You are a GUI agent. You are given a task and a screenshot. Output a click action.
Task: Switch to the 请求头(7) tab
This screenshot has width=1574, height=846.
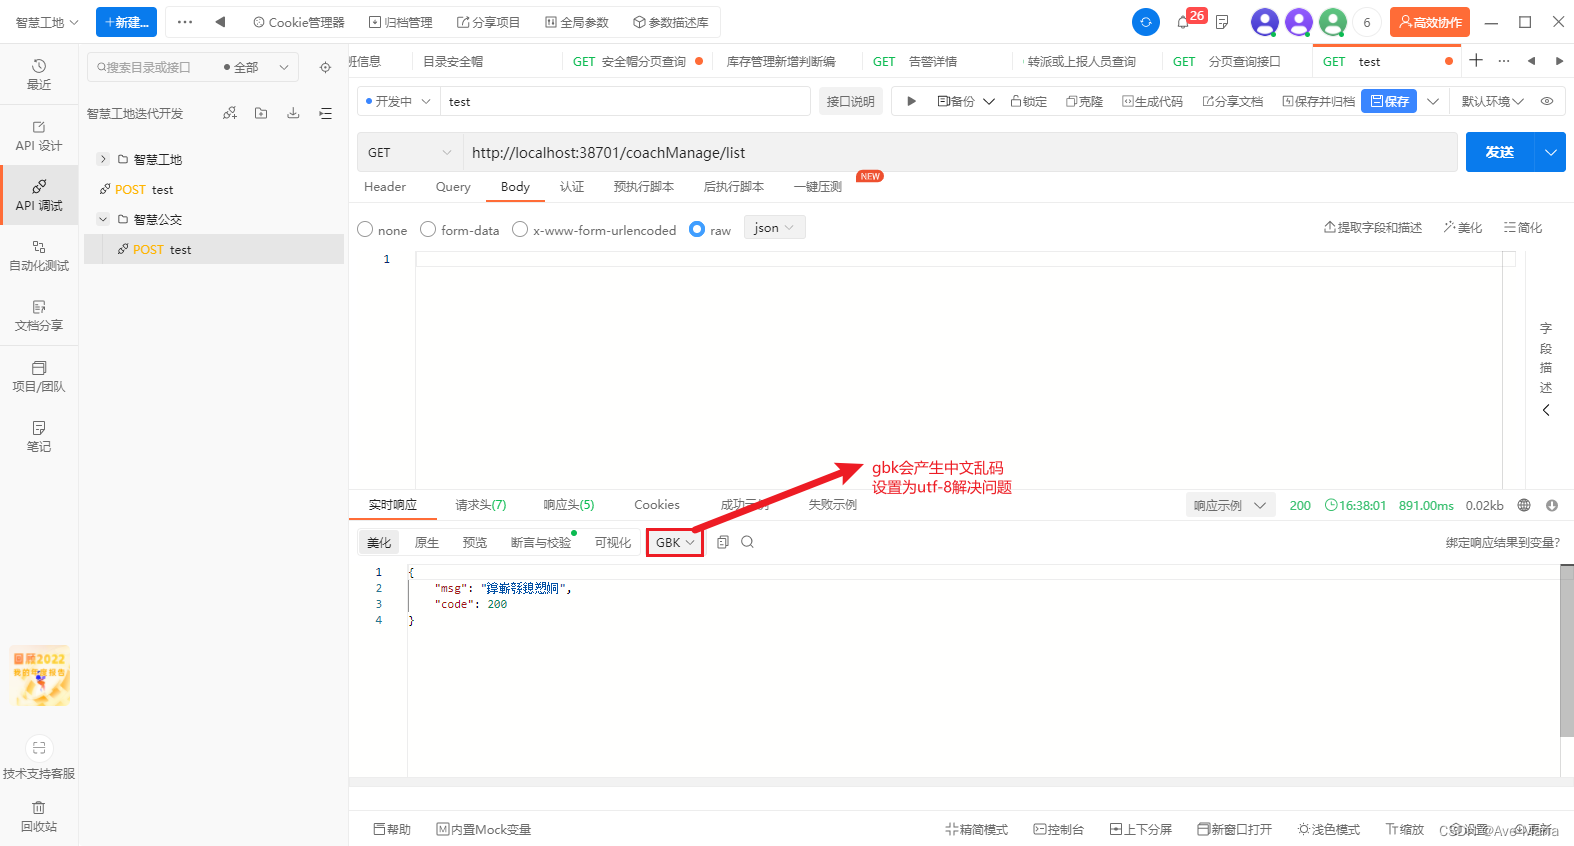pyautogui.click(x=481, y=505)
